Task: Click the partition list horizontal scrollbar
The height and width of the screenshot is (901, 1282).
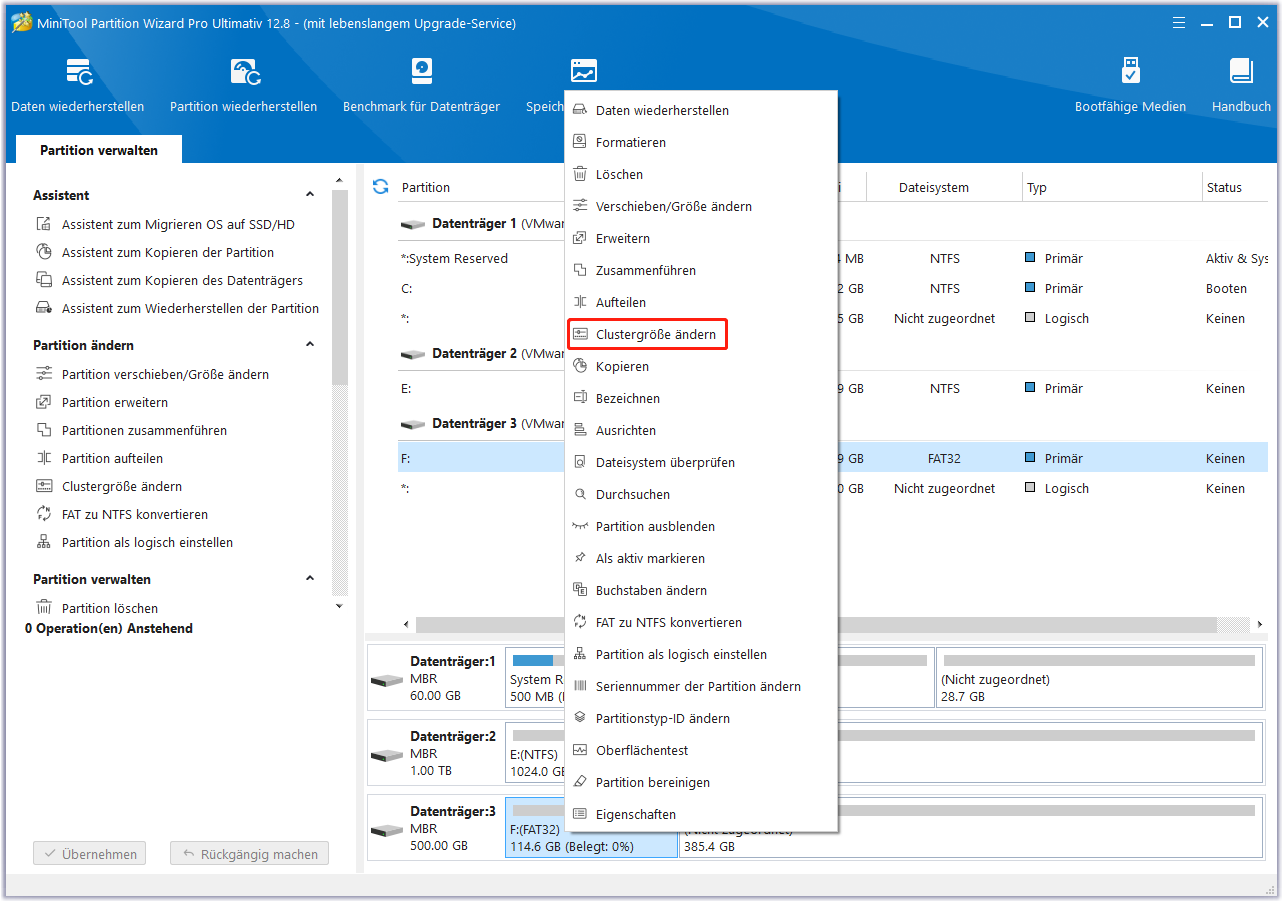Action: 816,624
